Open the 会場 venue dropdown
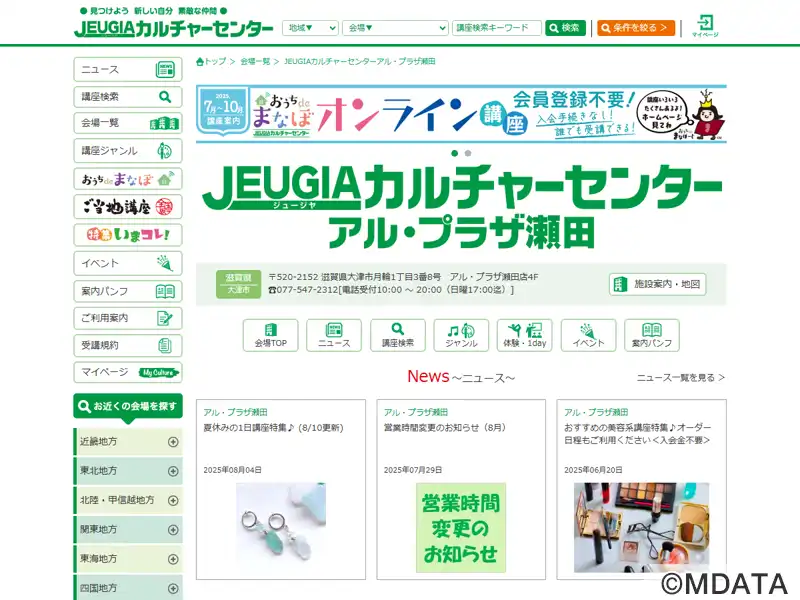Viewport: 800px width, 600px height. (395, 28)
